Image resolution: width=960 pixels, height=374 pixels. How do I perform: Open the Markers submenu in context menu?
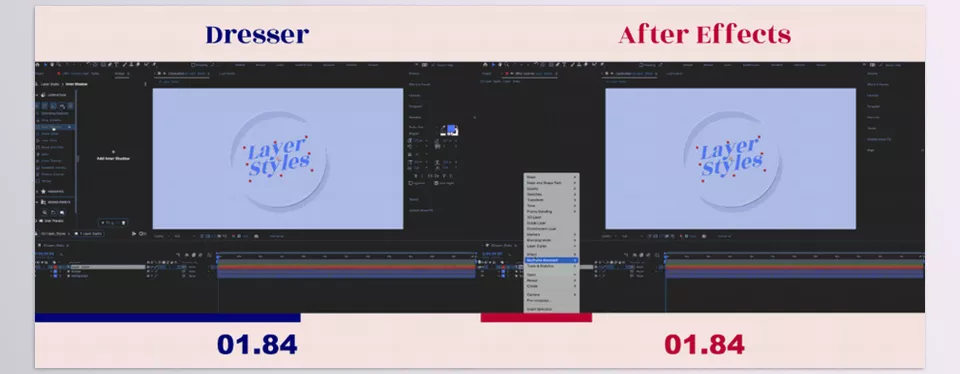(x=551, y=234)
